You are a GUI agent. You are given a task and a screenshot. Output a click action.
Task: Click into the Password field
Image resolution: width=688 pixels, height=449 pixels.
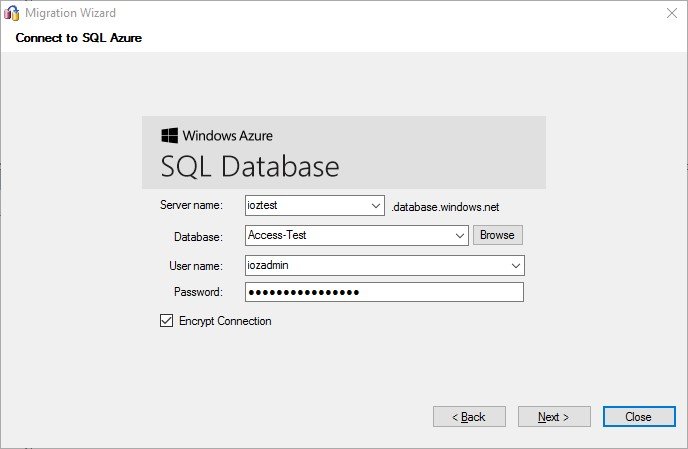tap(384, 292)
